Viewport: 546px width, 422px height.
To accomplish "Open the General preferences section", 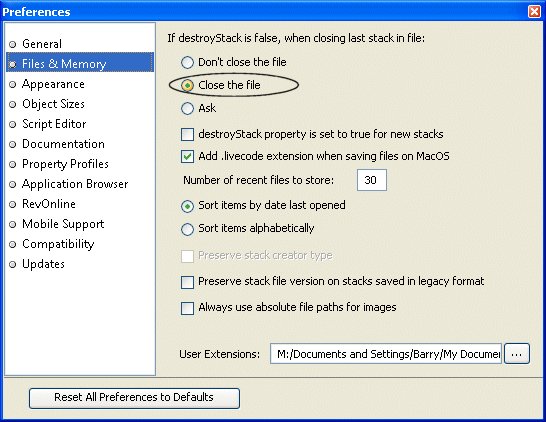I will coord(42,44).
